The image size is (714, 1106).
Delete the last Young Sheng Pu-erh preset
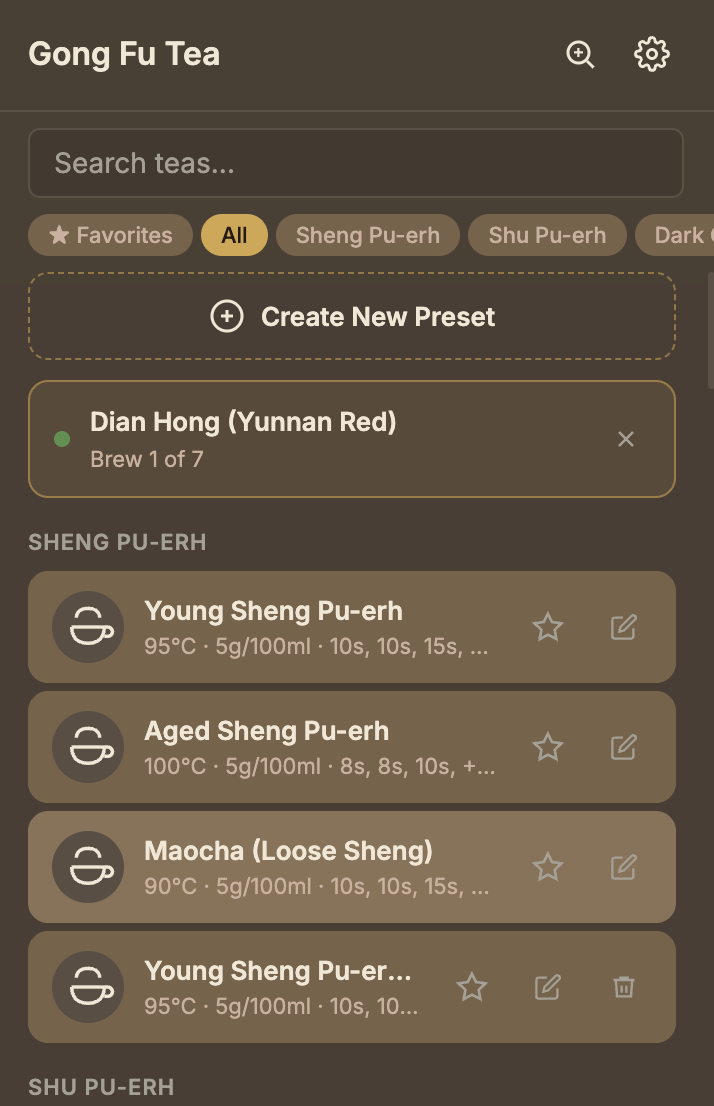click(x=624, y=987)
